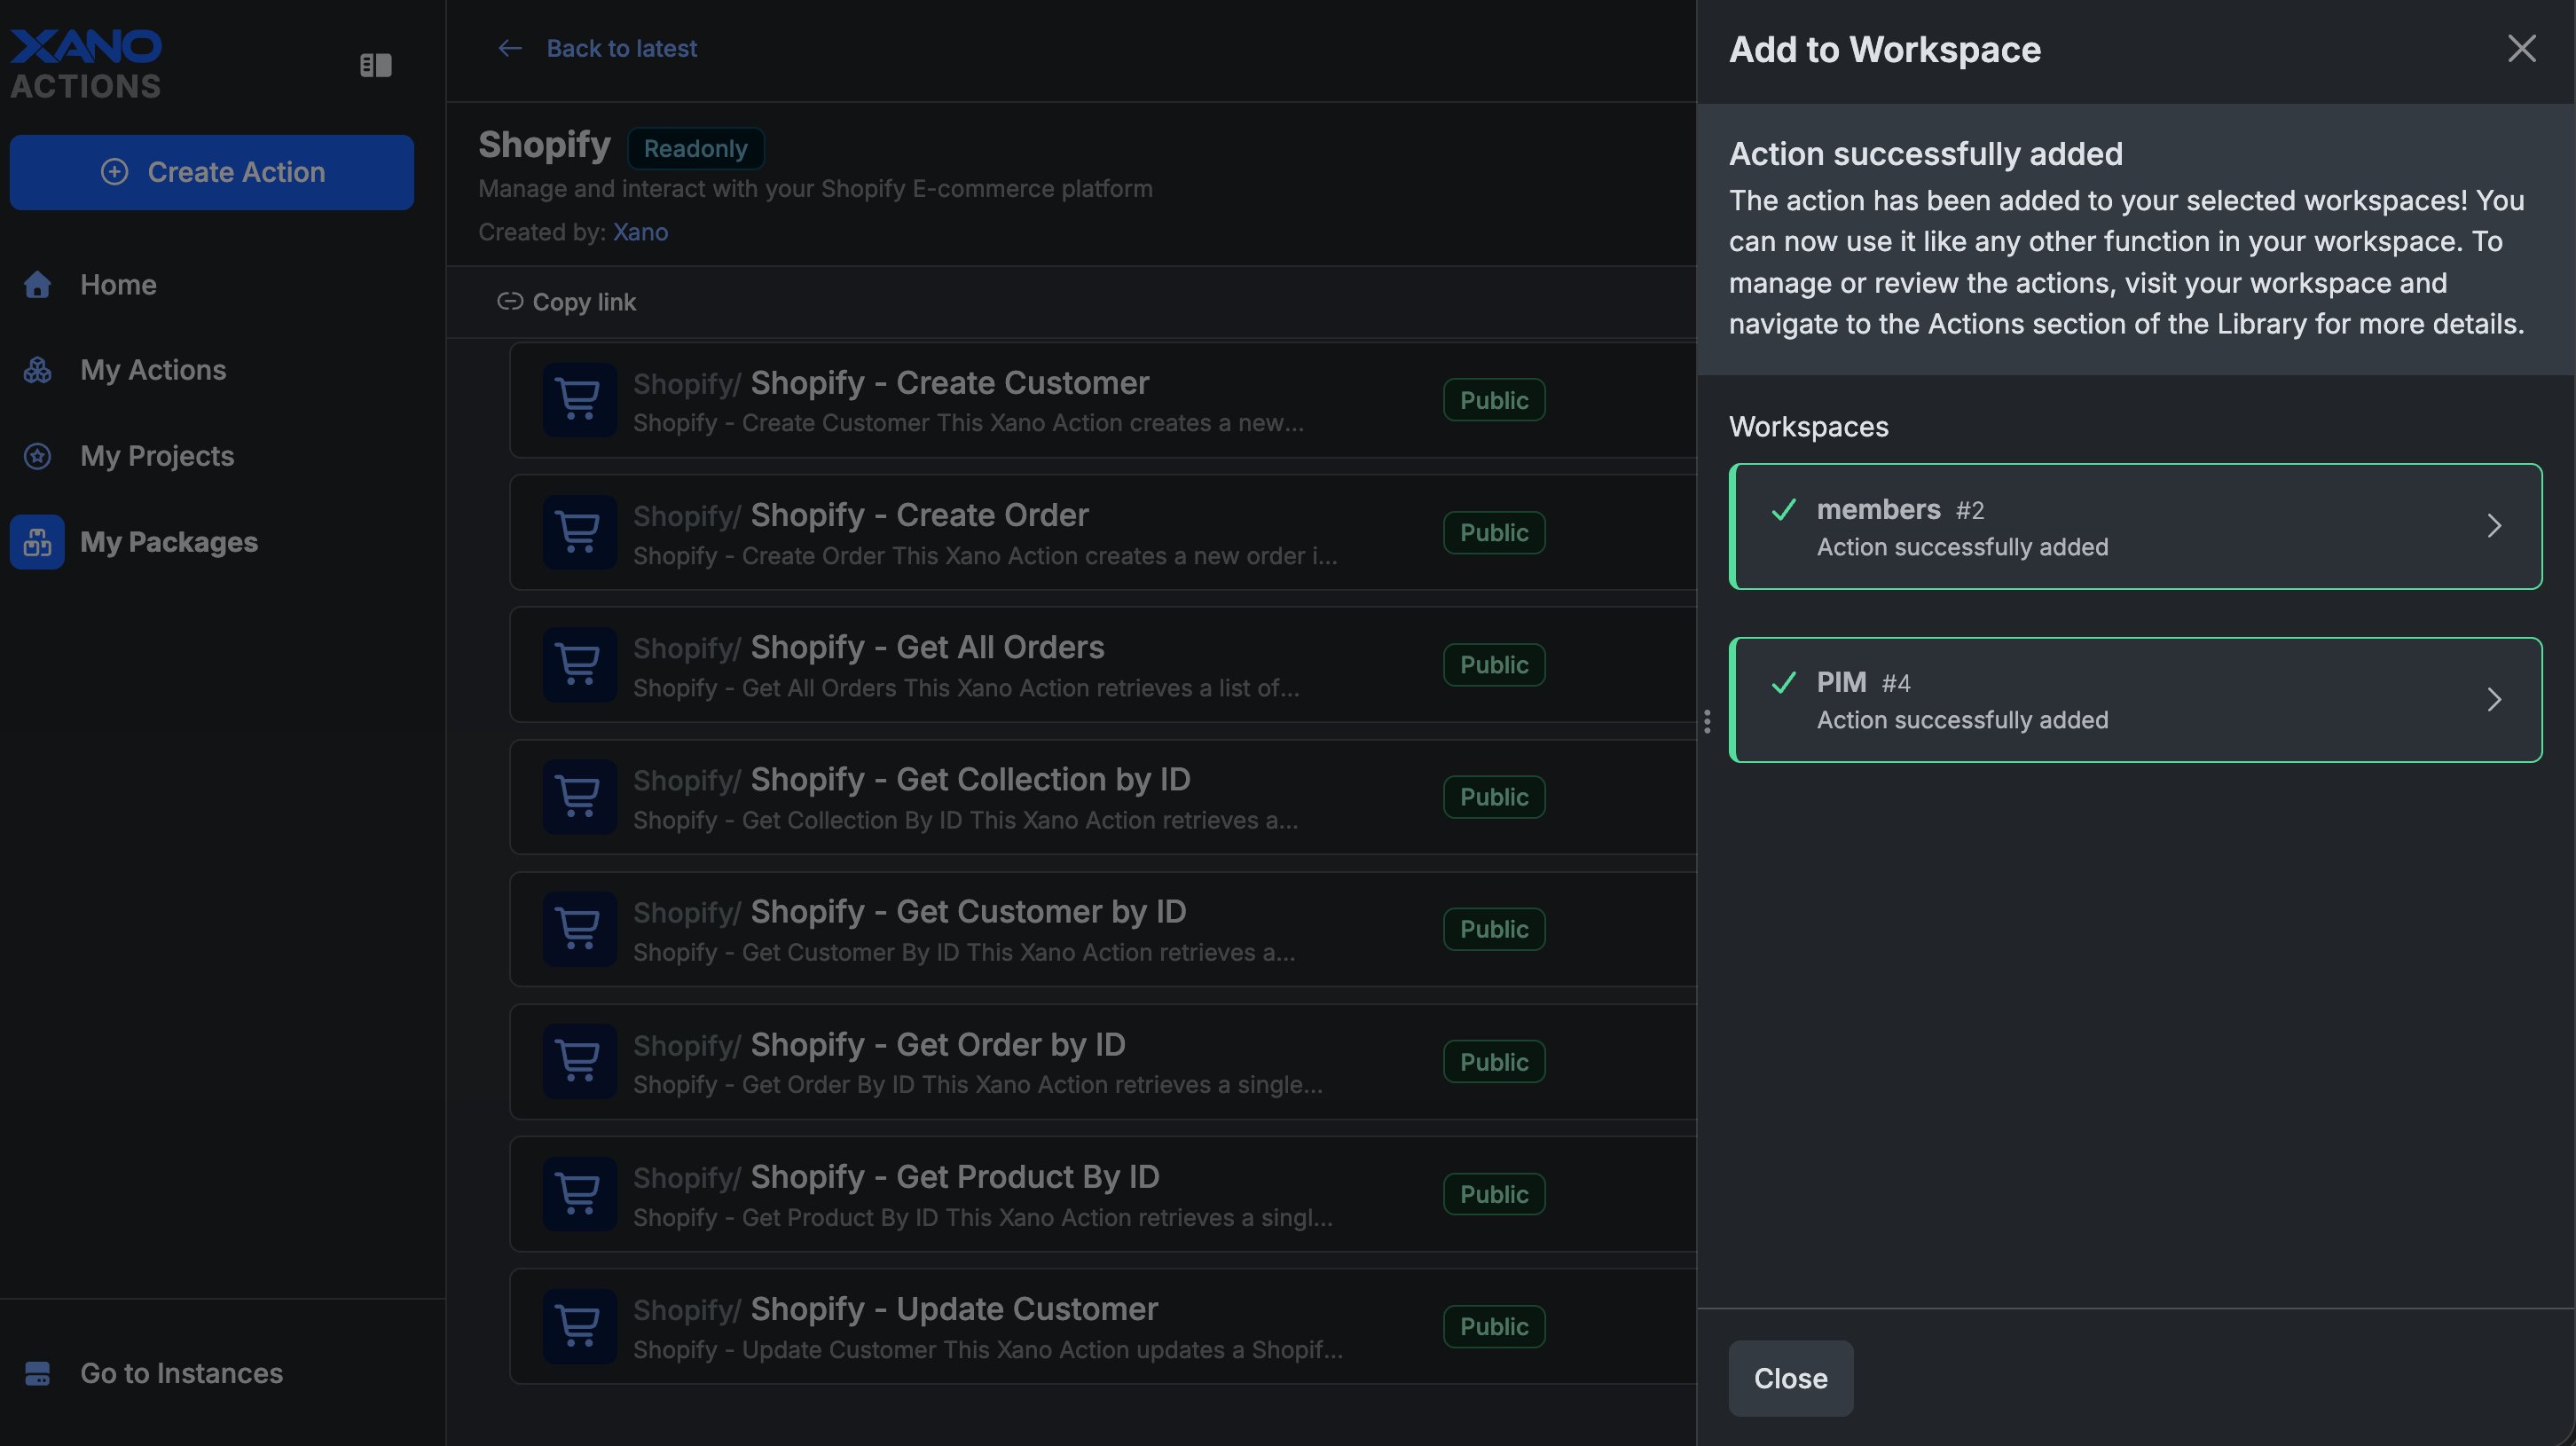Collapse the sidebar panel icon
2576x1446 pixels.
pyautogui.click(x=375, y=65)
